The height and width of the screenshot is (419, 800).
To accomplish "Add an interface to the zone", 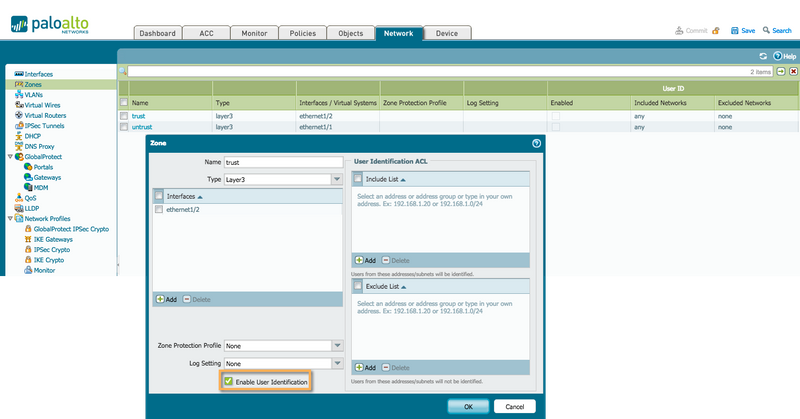I will [166, 300].
